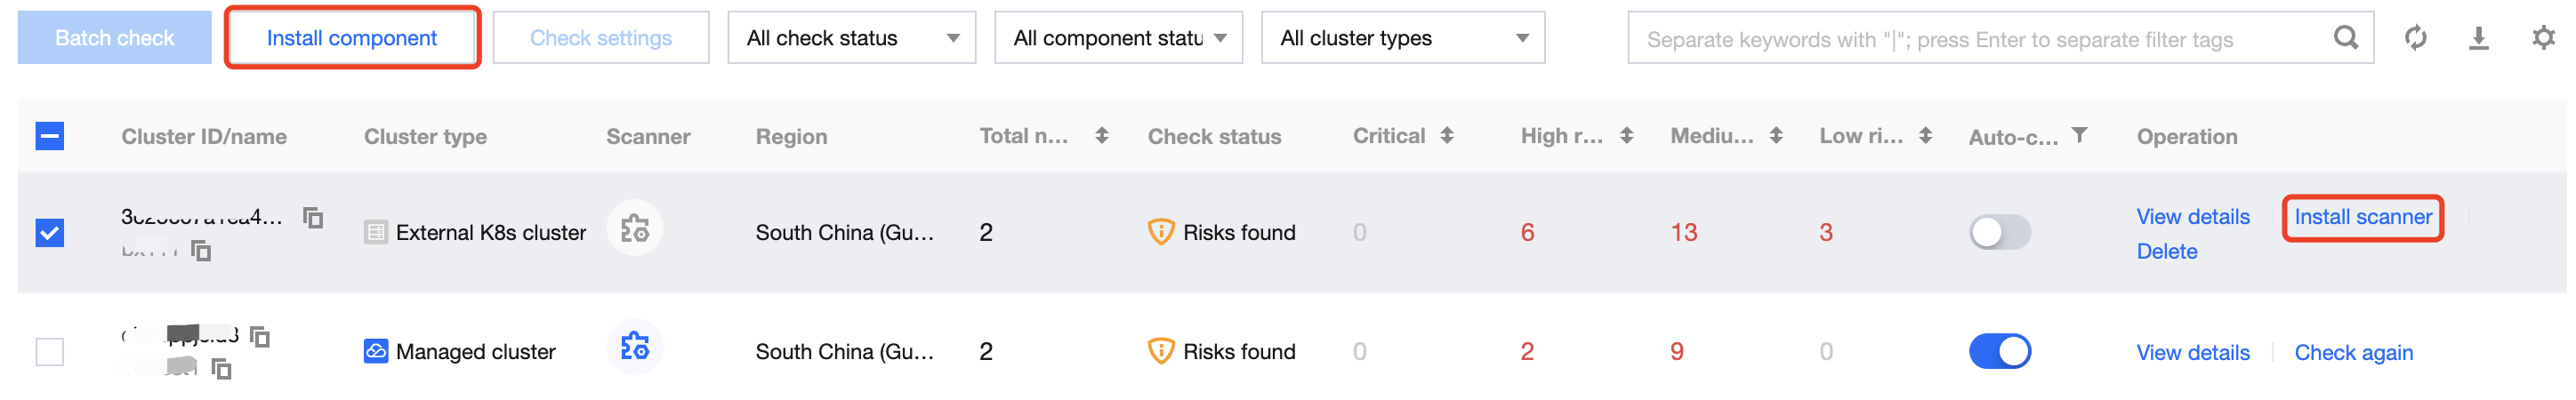Expand the All component status dropdown
Image resolution: width=2576 pixels, height=400 pixels.
point(1118,38)
